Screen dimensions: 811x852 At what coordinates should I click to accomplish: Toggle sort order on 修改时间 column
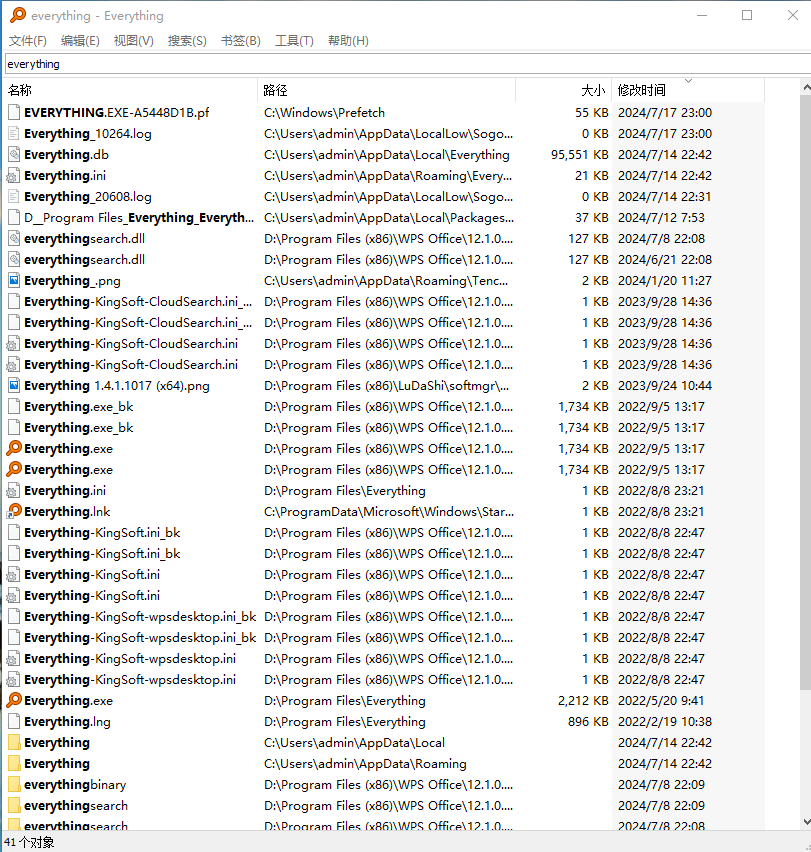(x=686, y=90)
